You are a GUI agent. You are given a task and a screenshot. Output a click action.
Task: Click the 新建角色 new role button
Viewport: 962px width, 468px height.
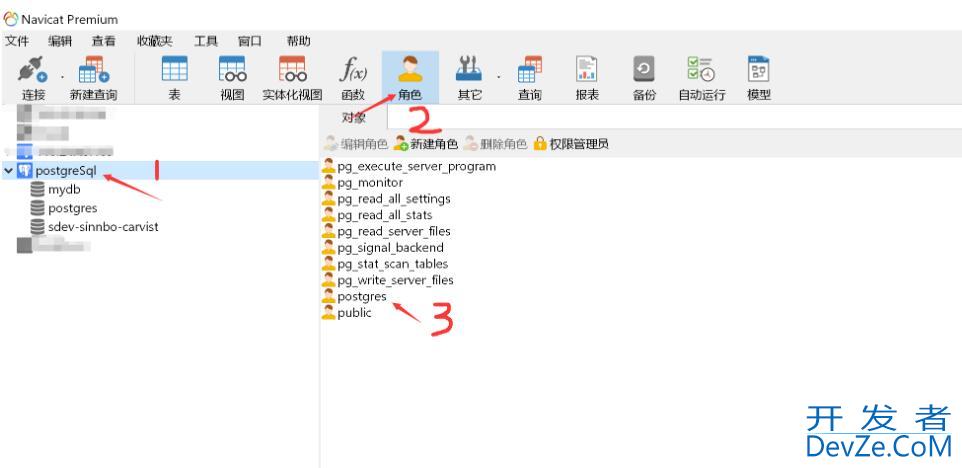pos(426,144)
